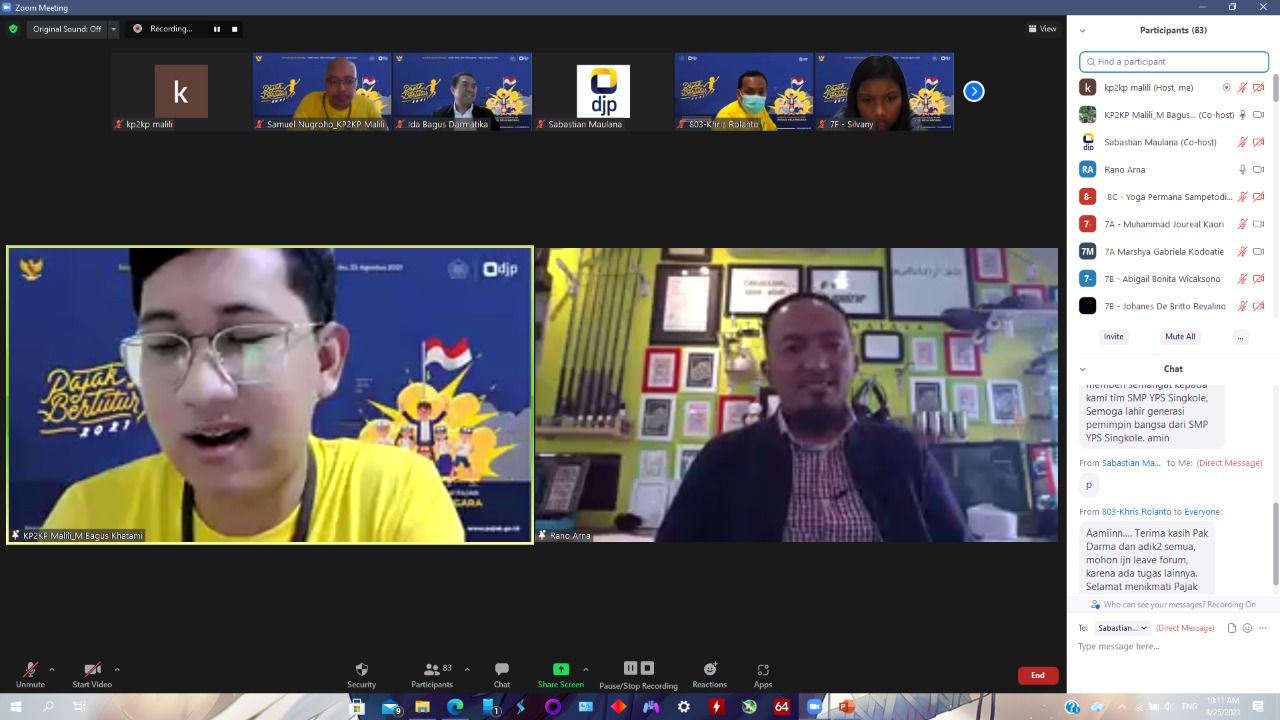1280x720 pixels.
Task: Click the Mute All button
Action: click(1180, 337)
